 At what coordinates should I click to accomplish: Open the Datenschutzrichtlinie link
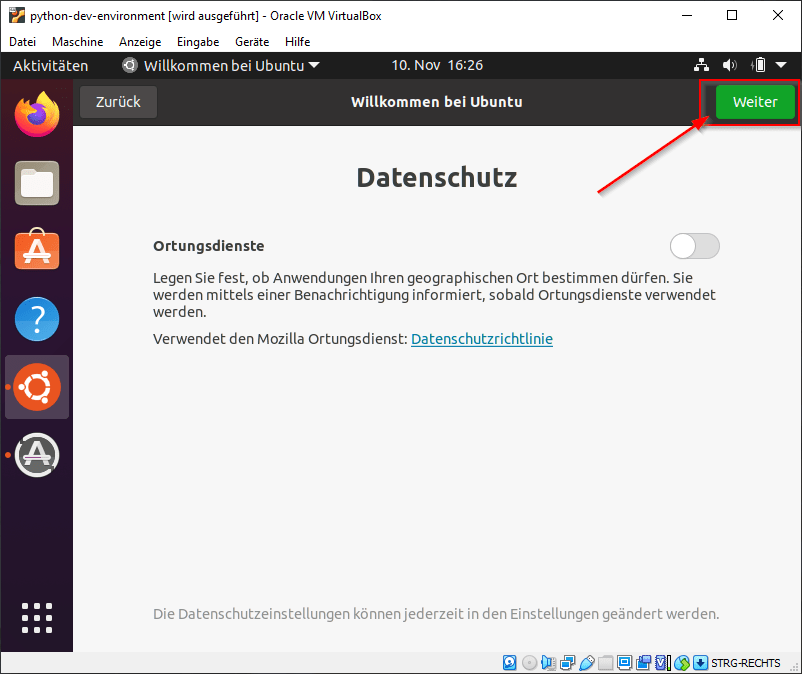point(482,339)
